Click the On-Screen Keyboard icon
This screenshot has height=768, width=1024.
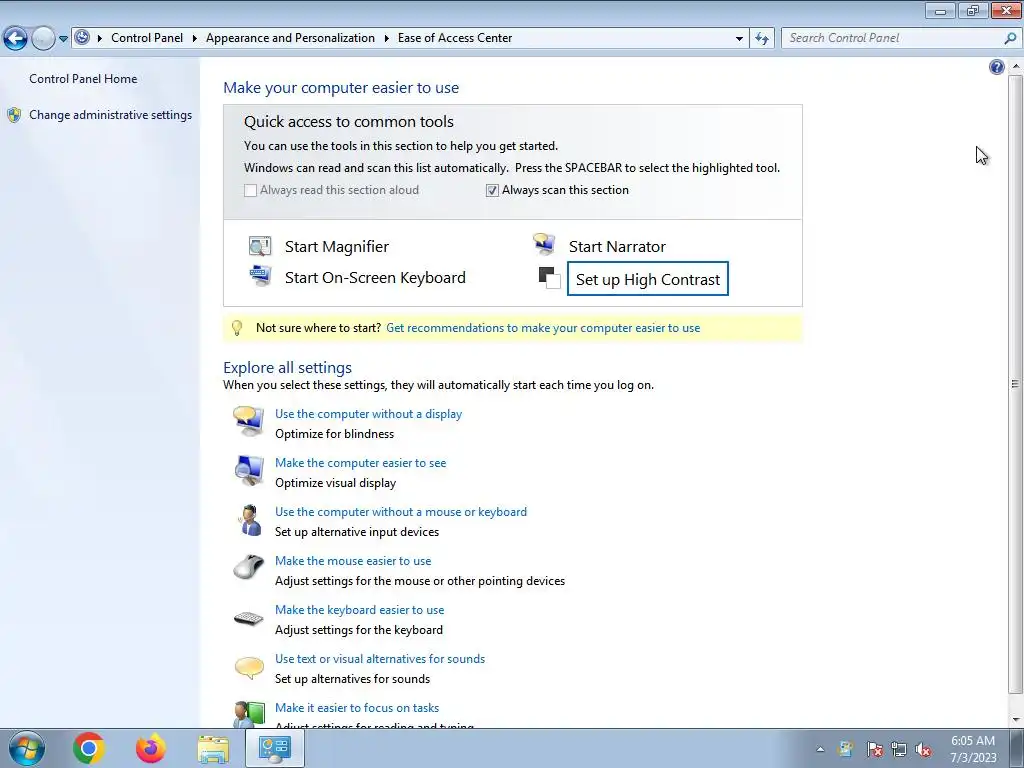260,276
